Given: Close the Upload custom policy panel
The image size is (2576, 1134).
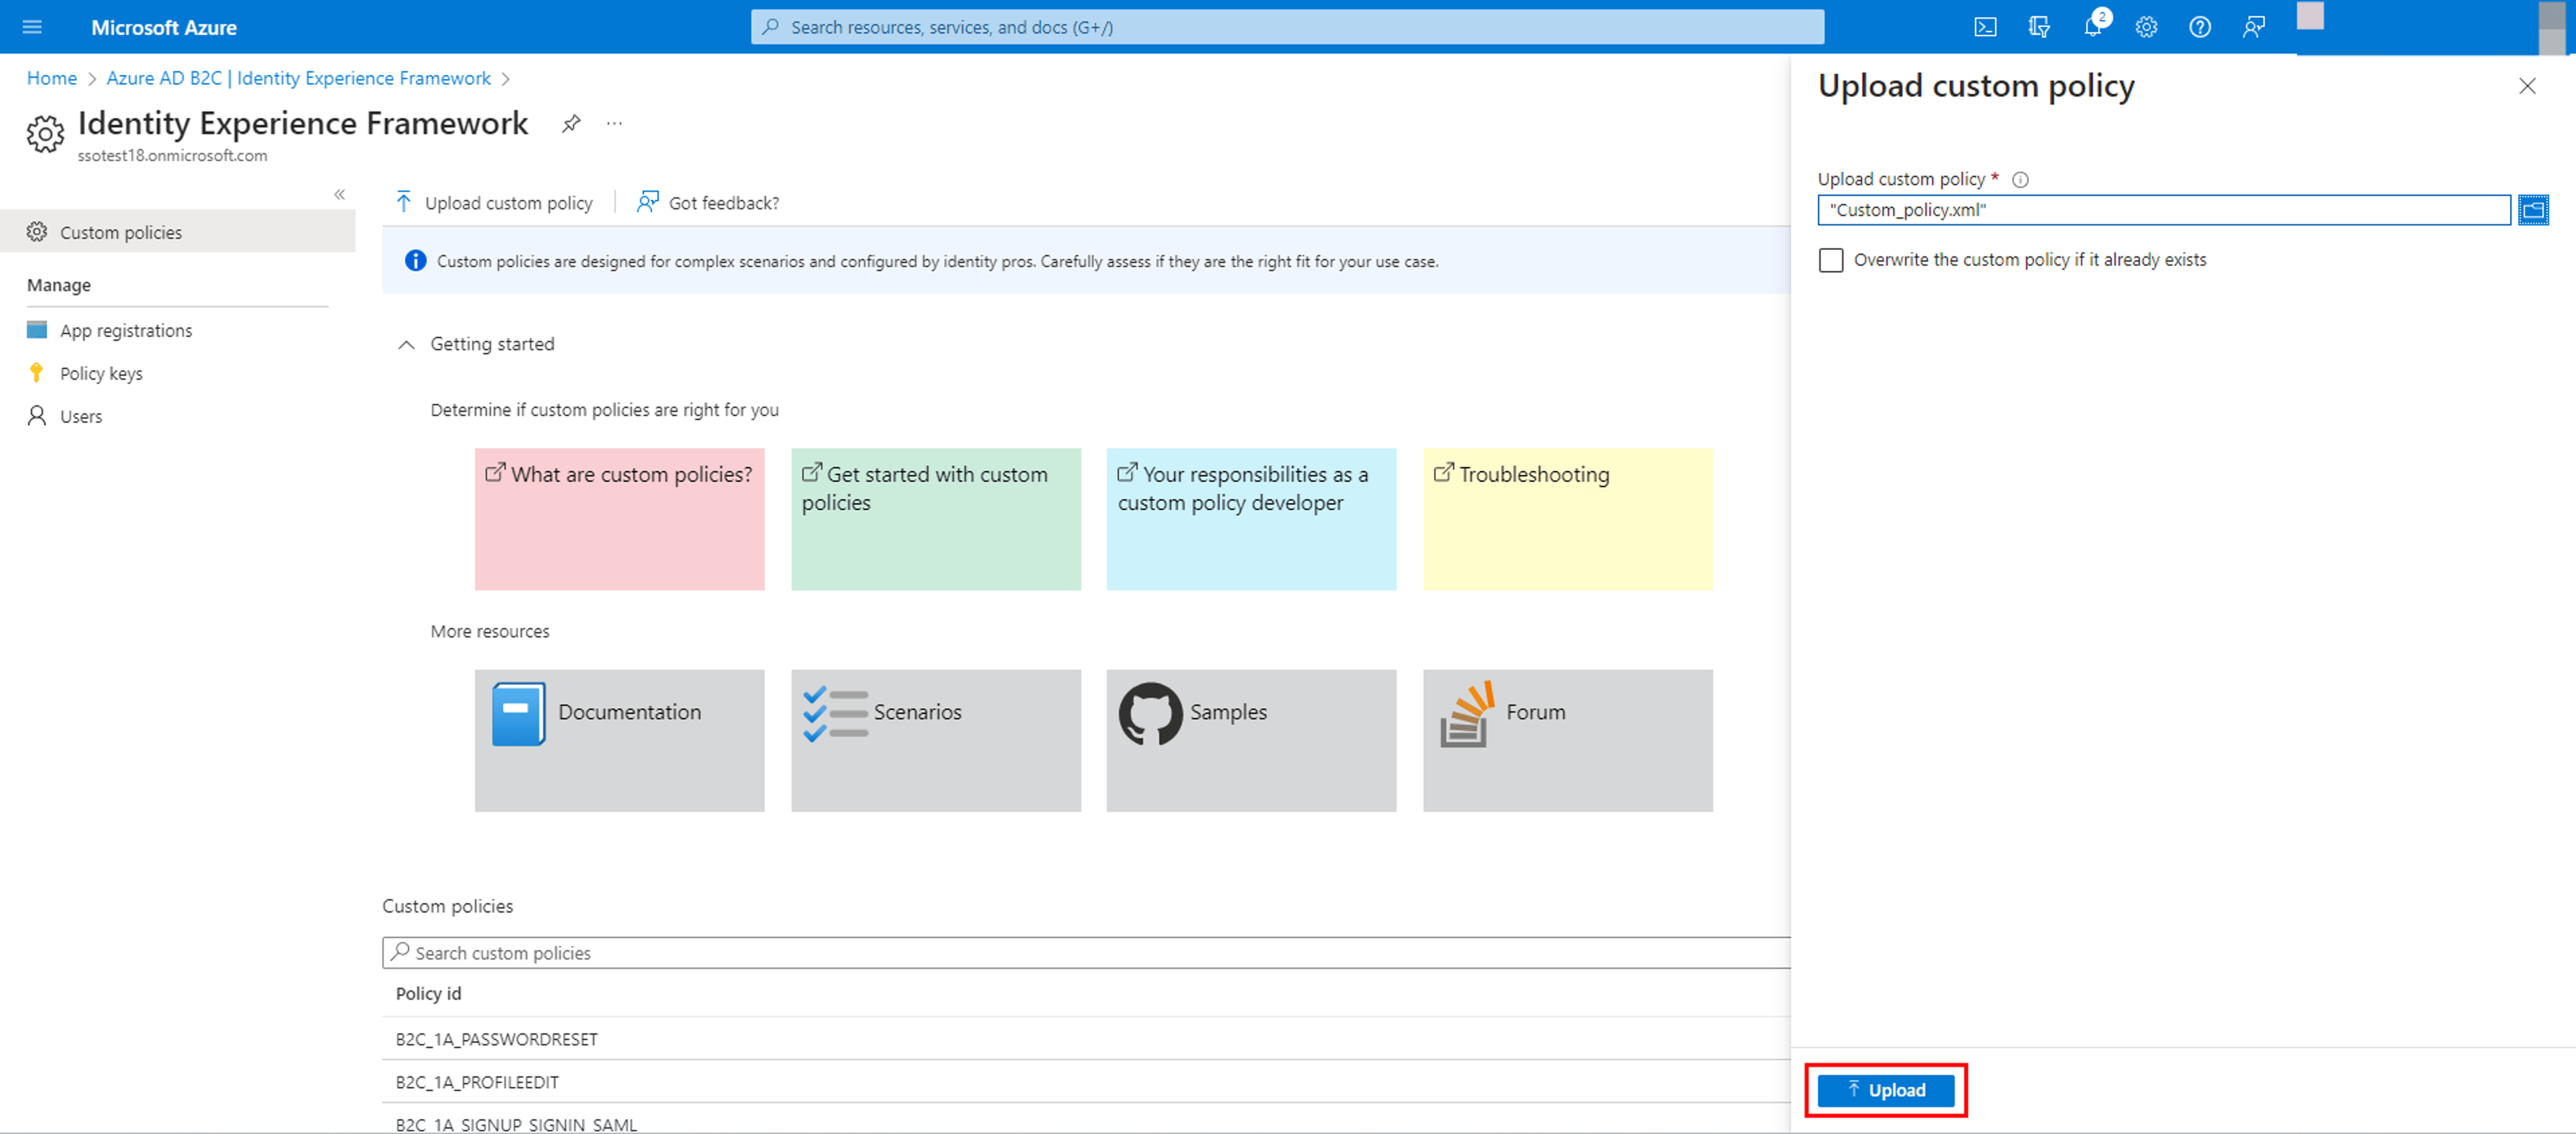Looking at the screenshot, I should coord(2527,86).
